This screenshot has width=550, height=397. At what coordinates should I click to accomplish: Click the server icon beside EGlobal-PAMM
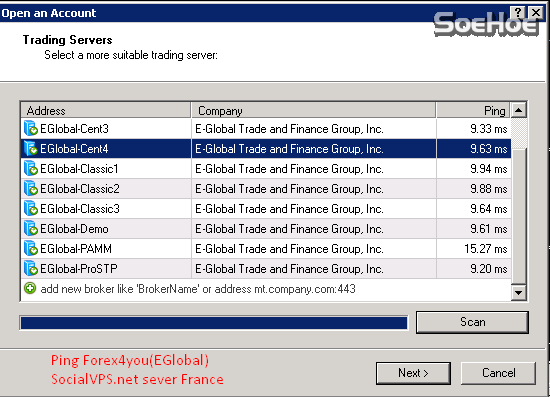point(31,248)
